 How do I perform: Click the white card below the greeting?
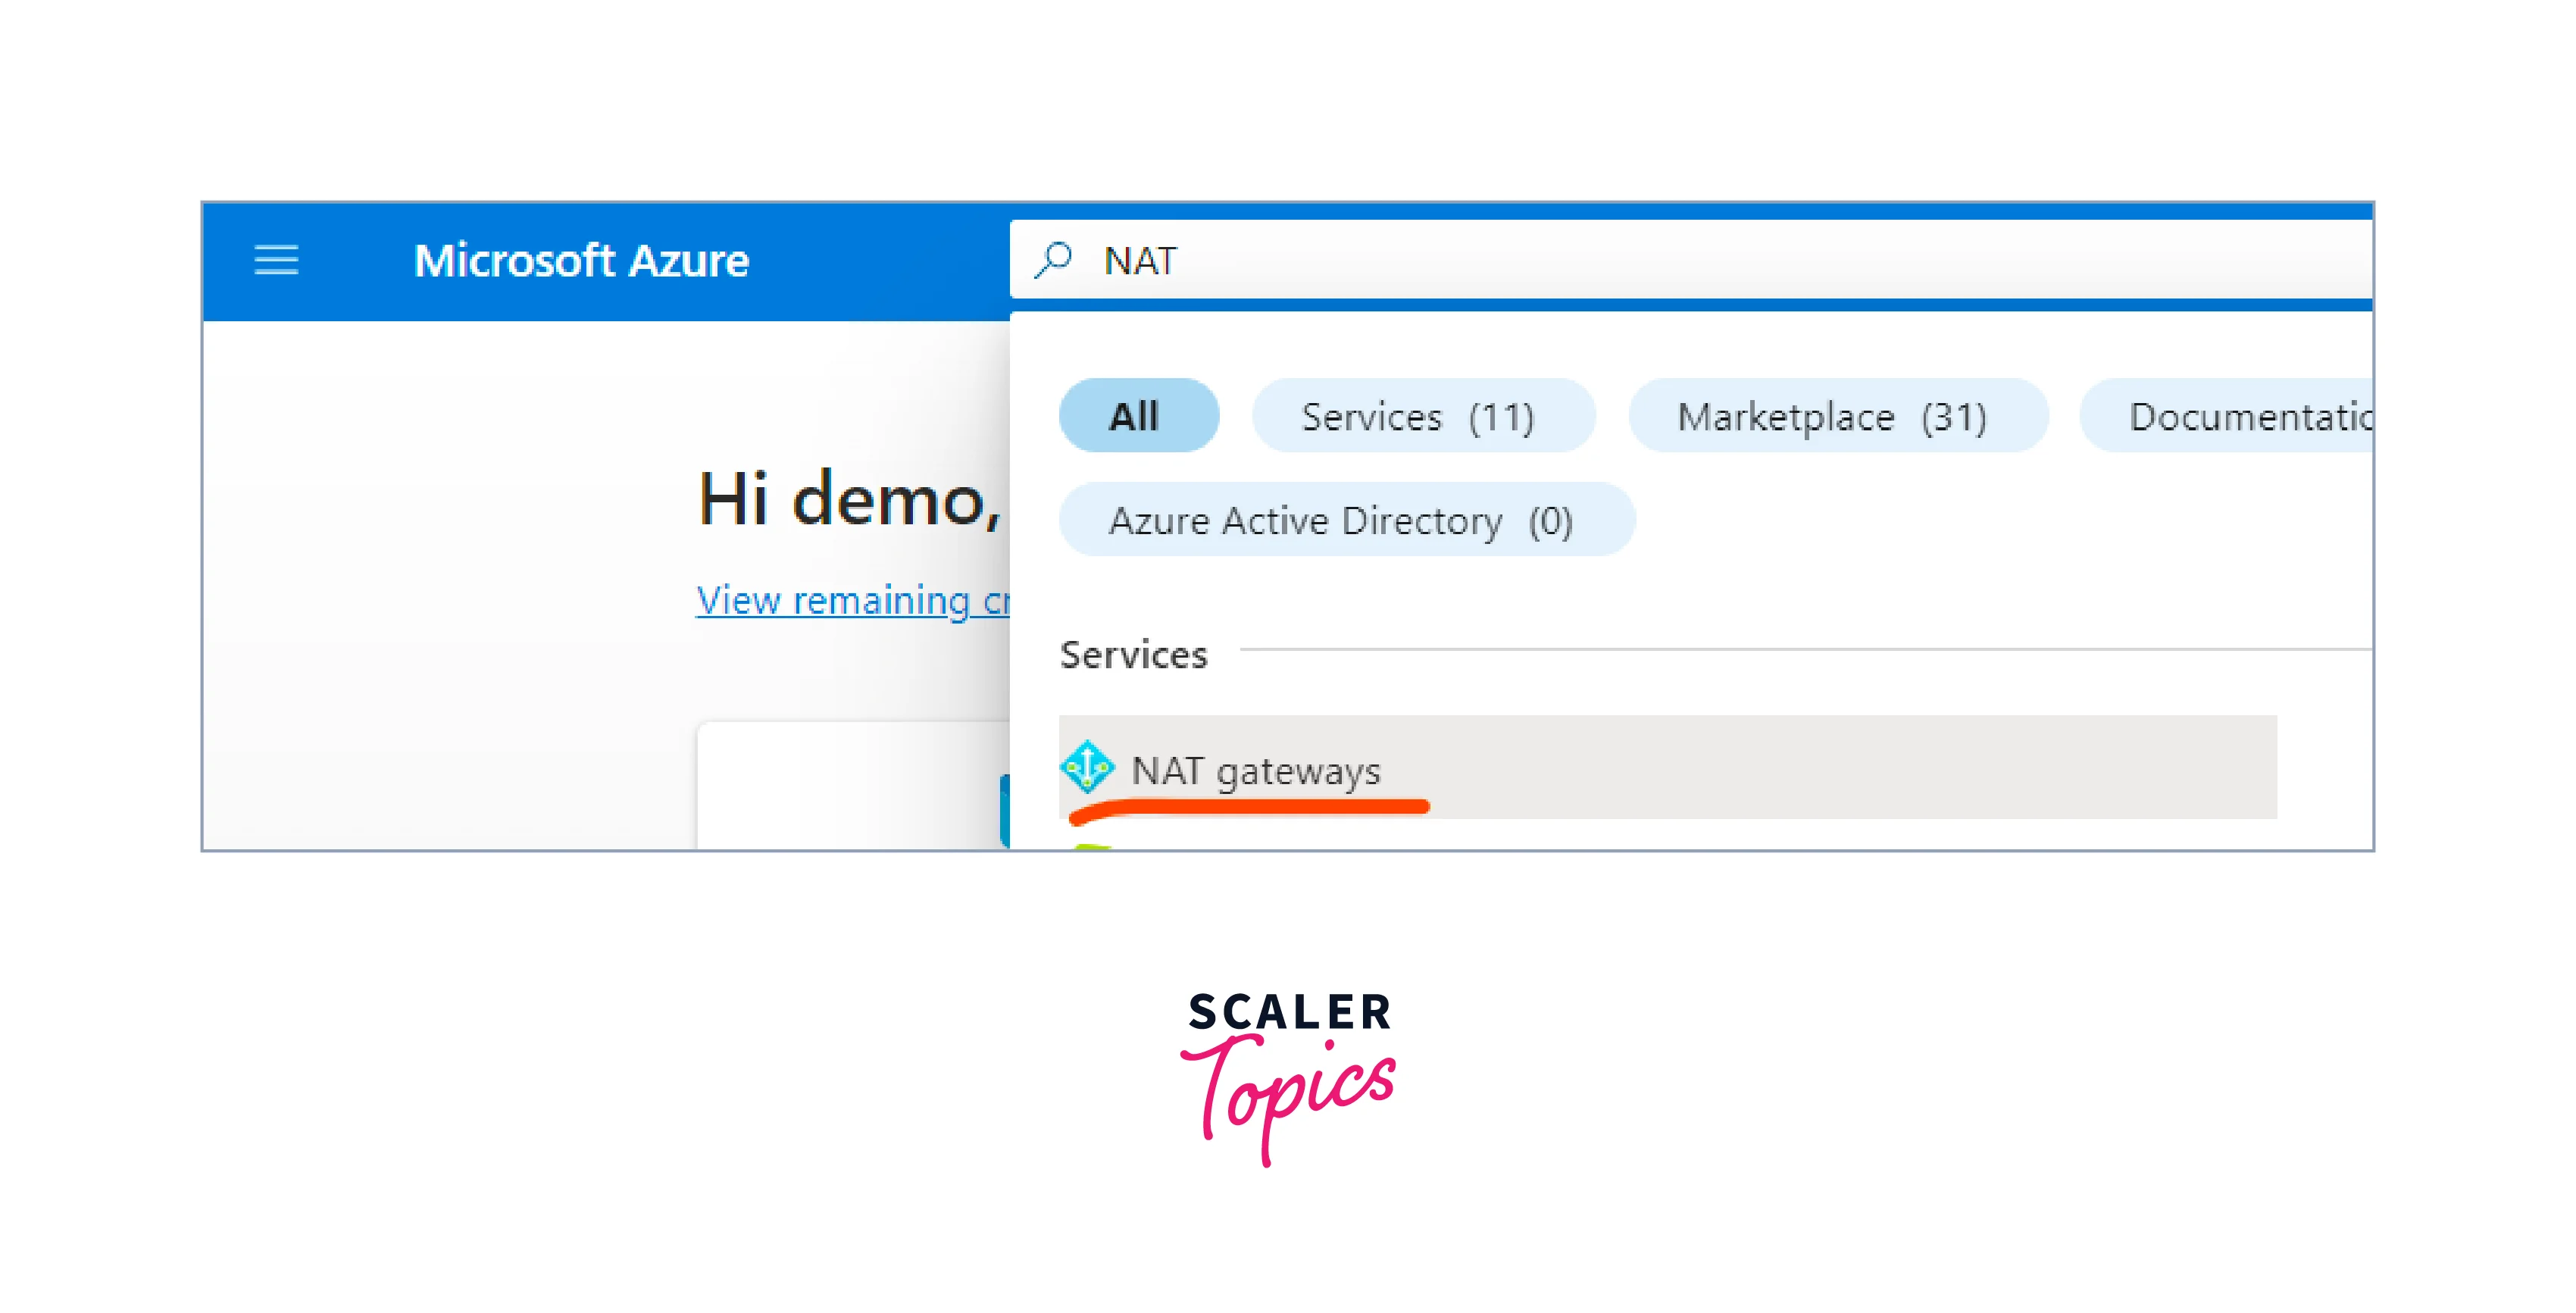853,786
